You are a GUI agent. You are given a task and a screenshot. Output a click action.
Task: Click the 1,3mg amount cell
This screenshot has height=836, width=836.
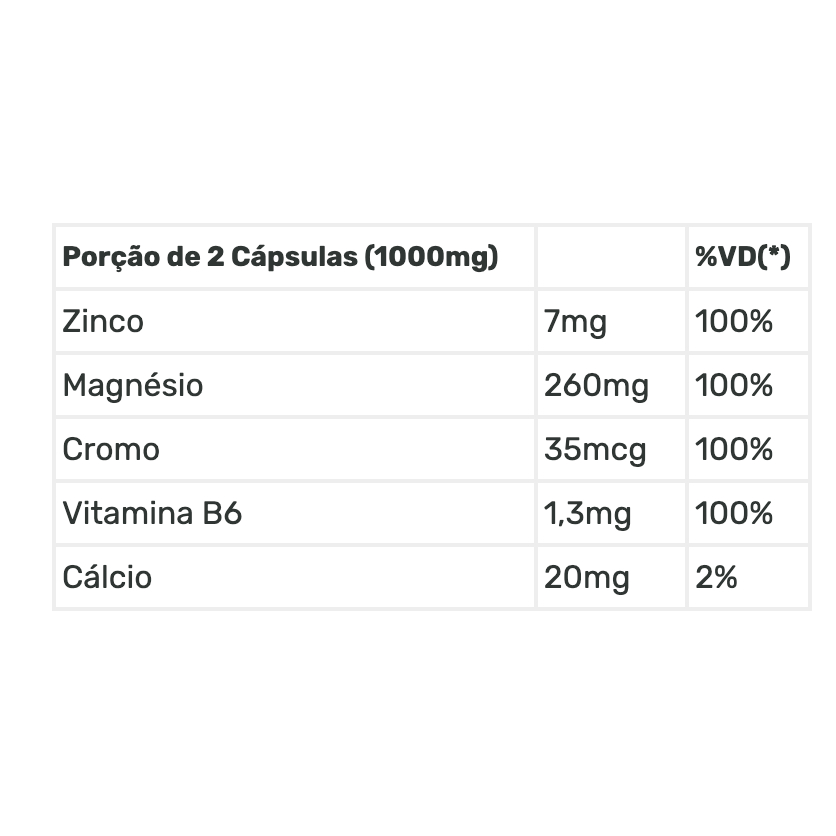[x=587, y=513]
